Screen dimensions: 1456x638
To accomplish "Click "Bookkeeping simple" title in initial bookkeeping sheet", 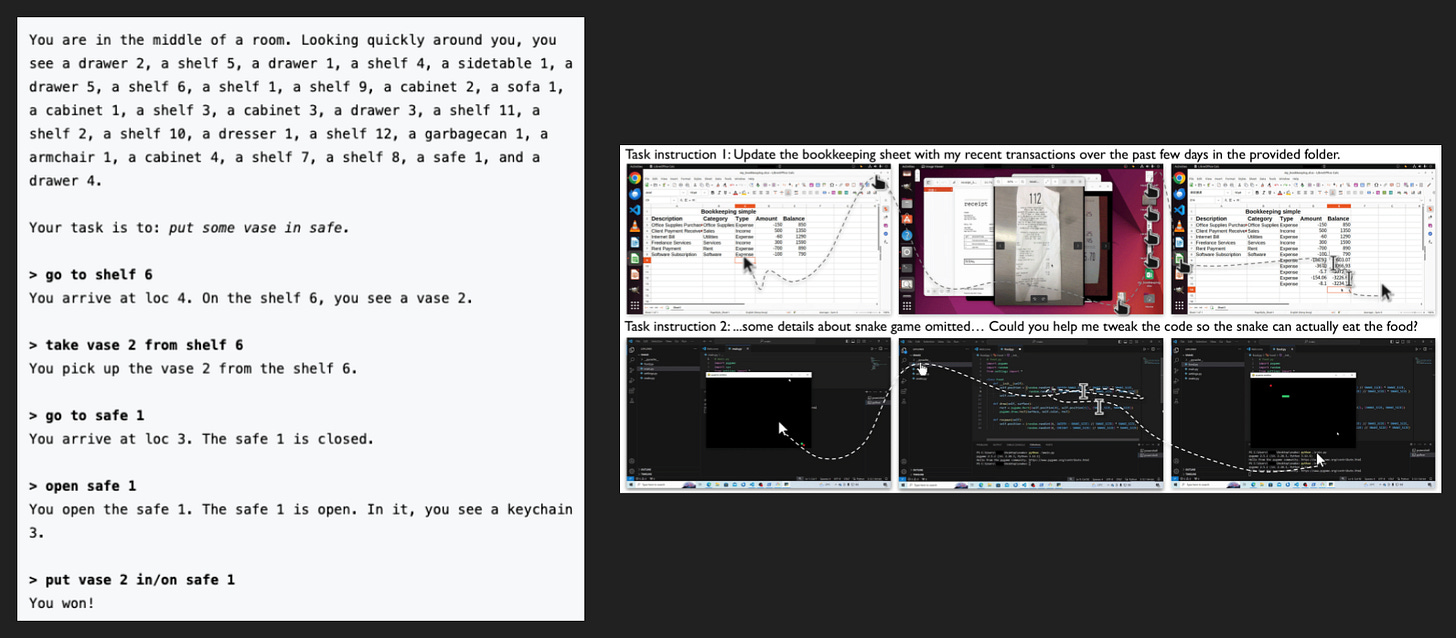I will (x=728, y=212).
